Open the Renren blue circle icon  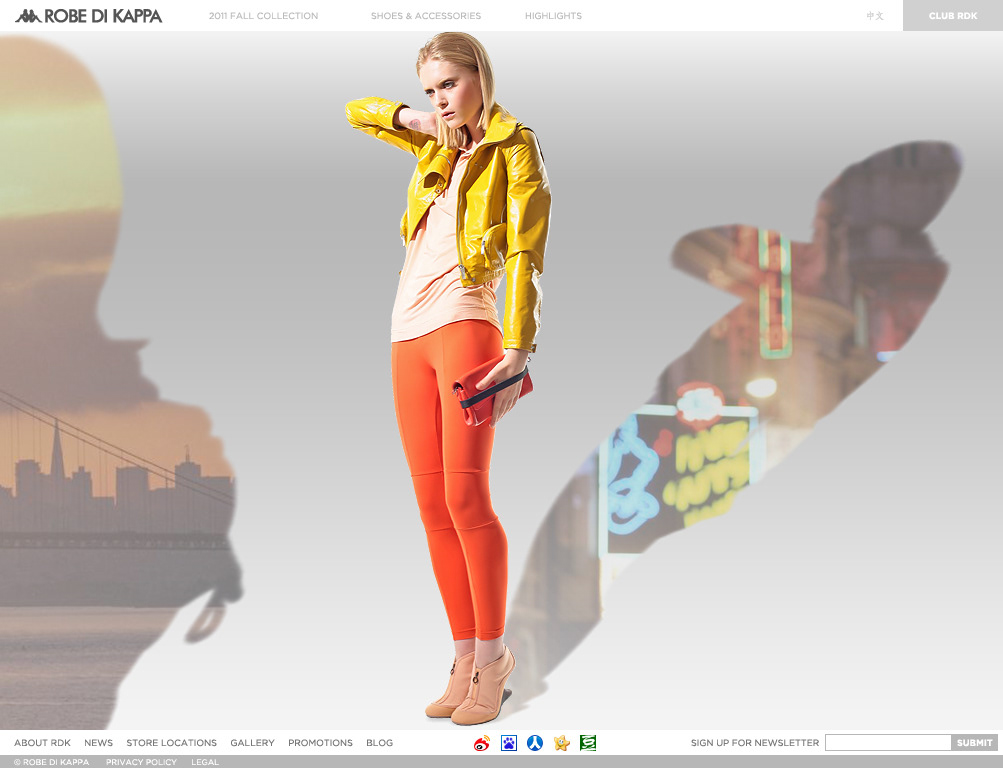coord(535,743)
